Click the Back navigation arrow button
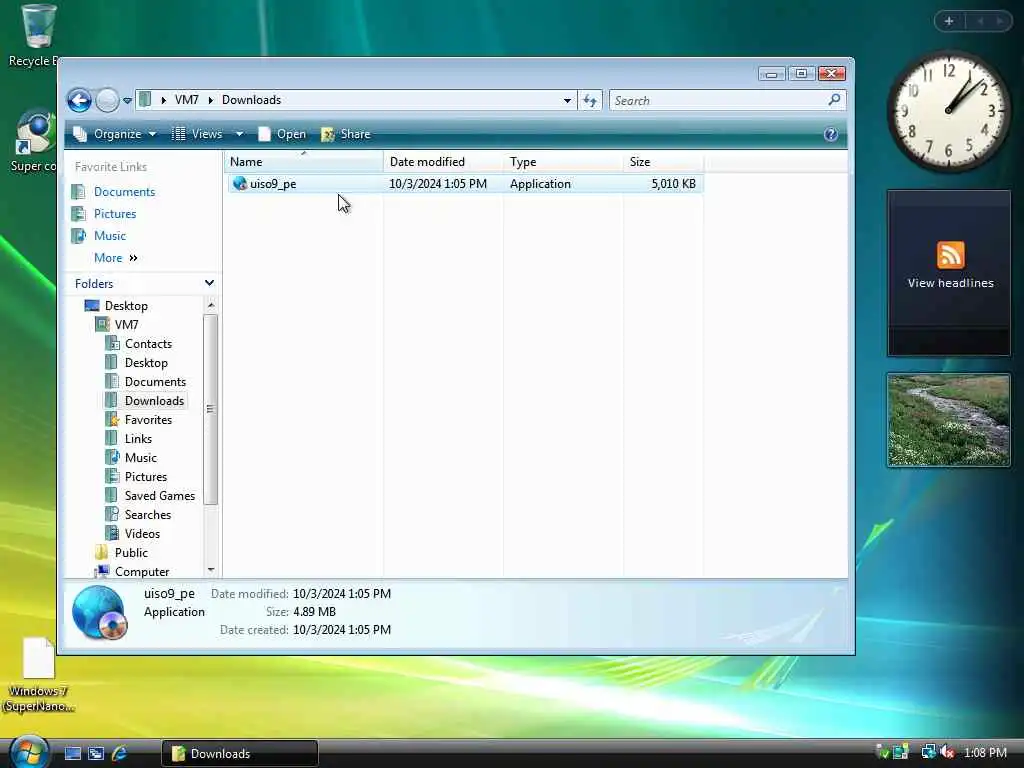This screenshot has width=1024, height=768. [80, 101]
